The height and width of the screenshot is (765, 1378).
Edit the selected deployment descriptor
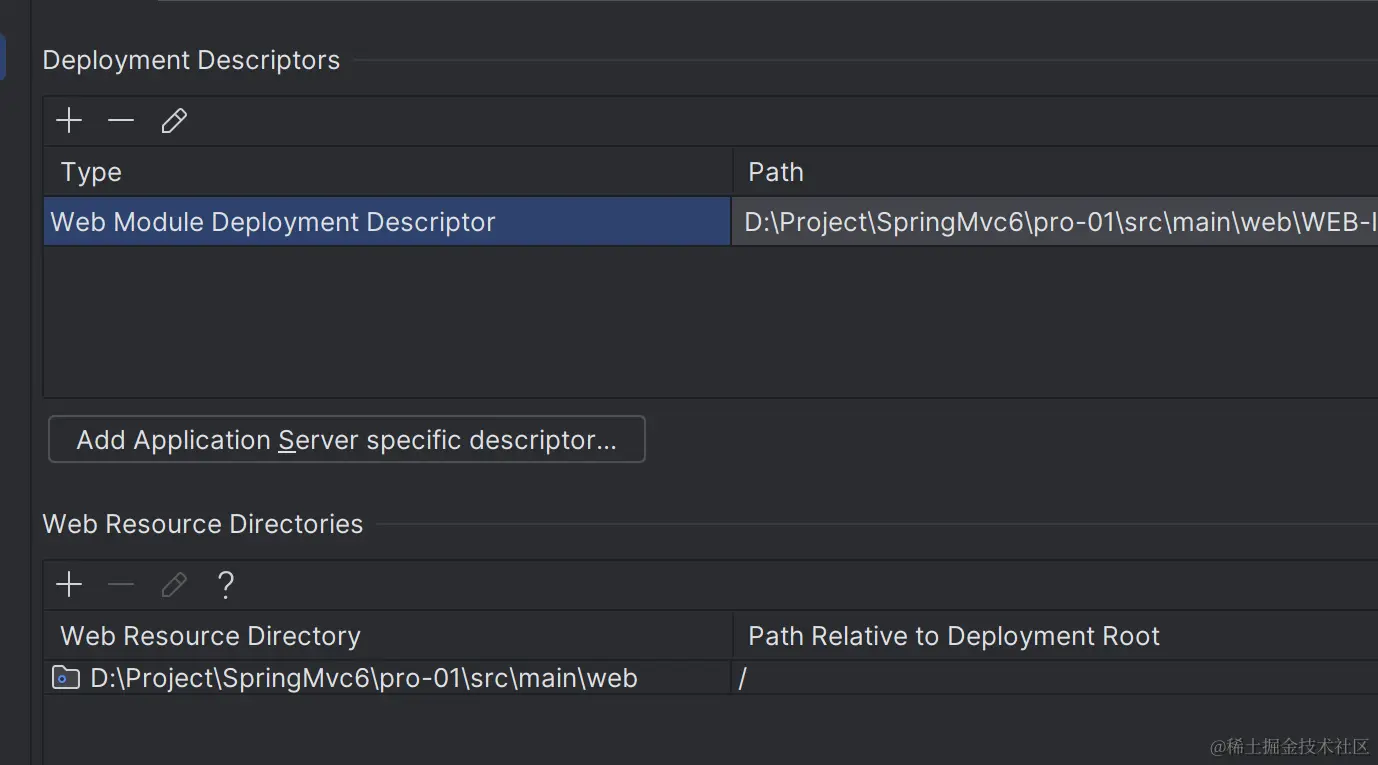(174, 121)
